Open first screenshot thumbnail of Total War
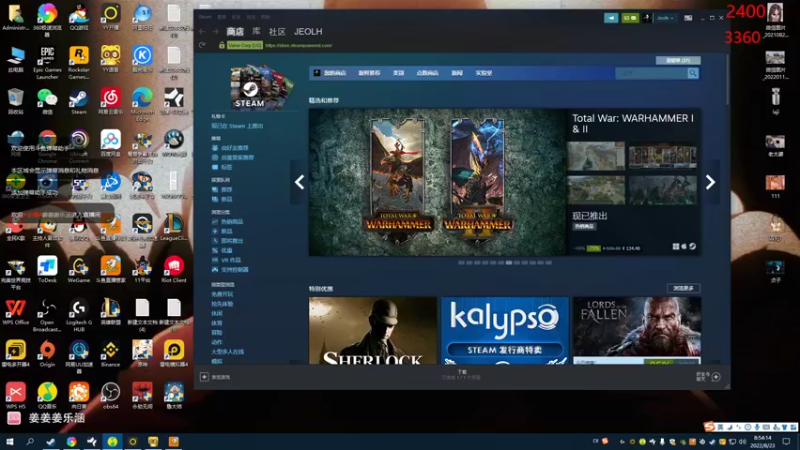 pos(596,156)
